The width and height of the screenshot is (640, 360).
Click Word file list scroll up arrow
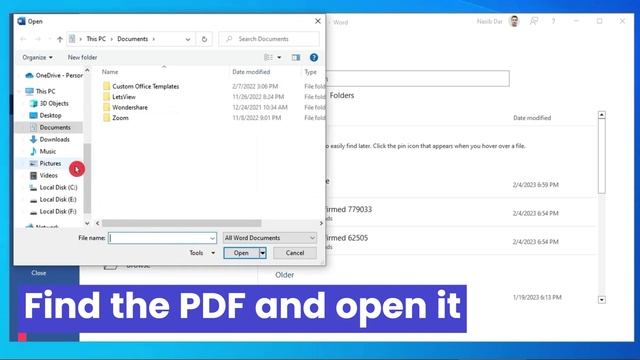tap(602, 115)
